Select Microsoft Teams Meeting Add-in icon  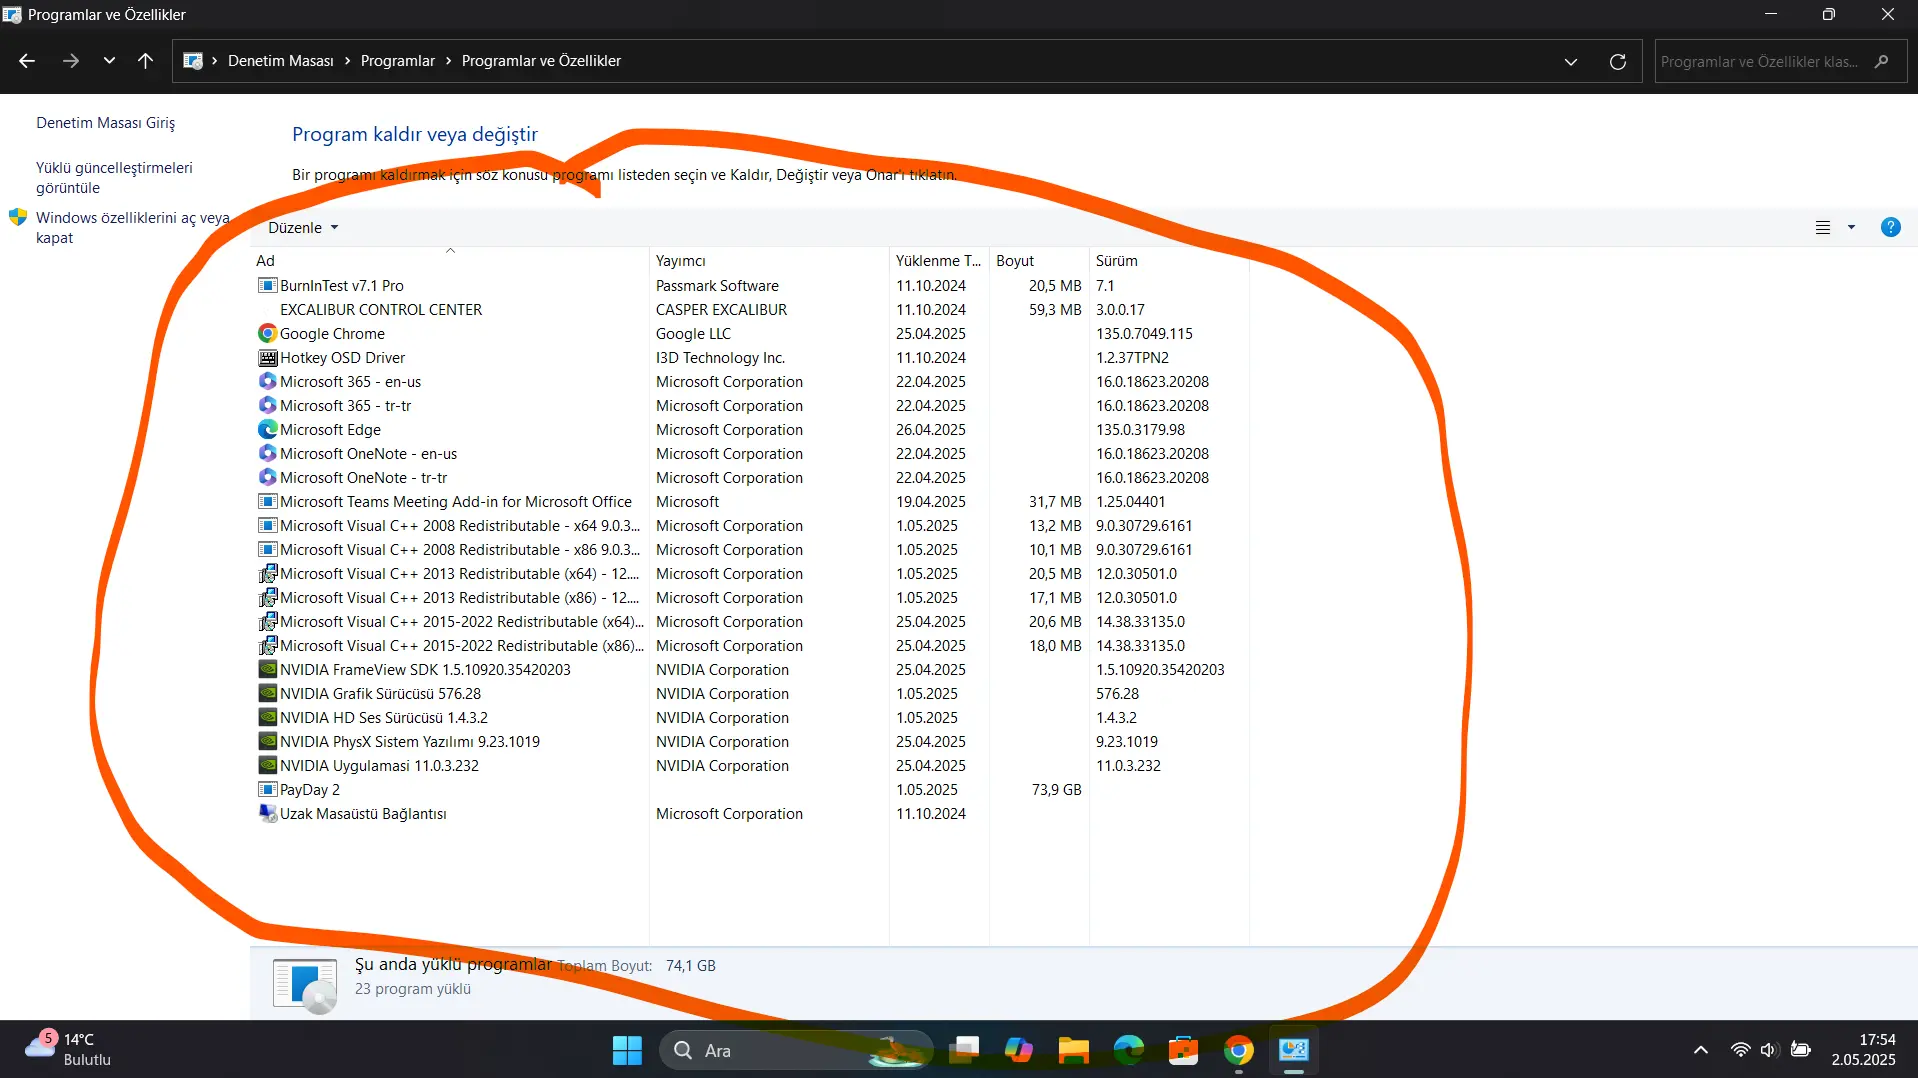[267, 502]
